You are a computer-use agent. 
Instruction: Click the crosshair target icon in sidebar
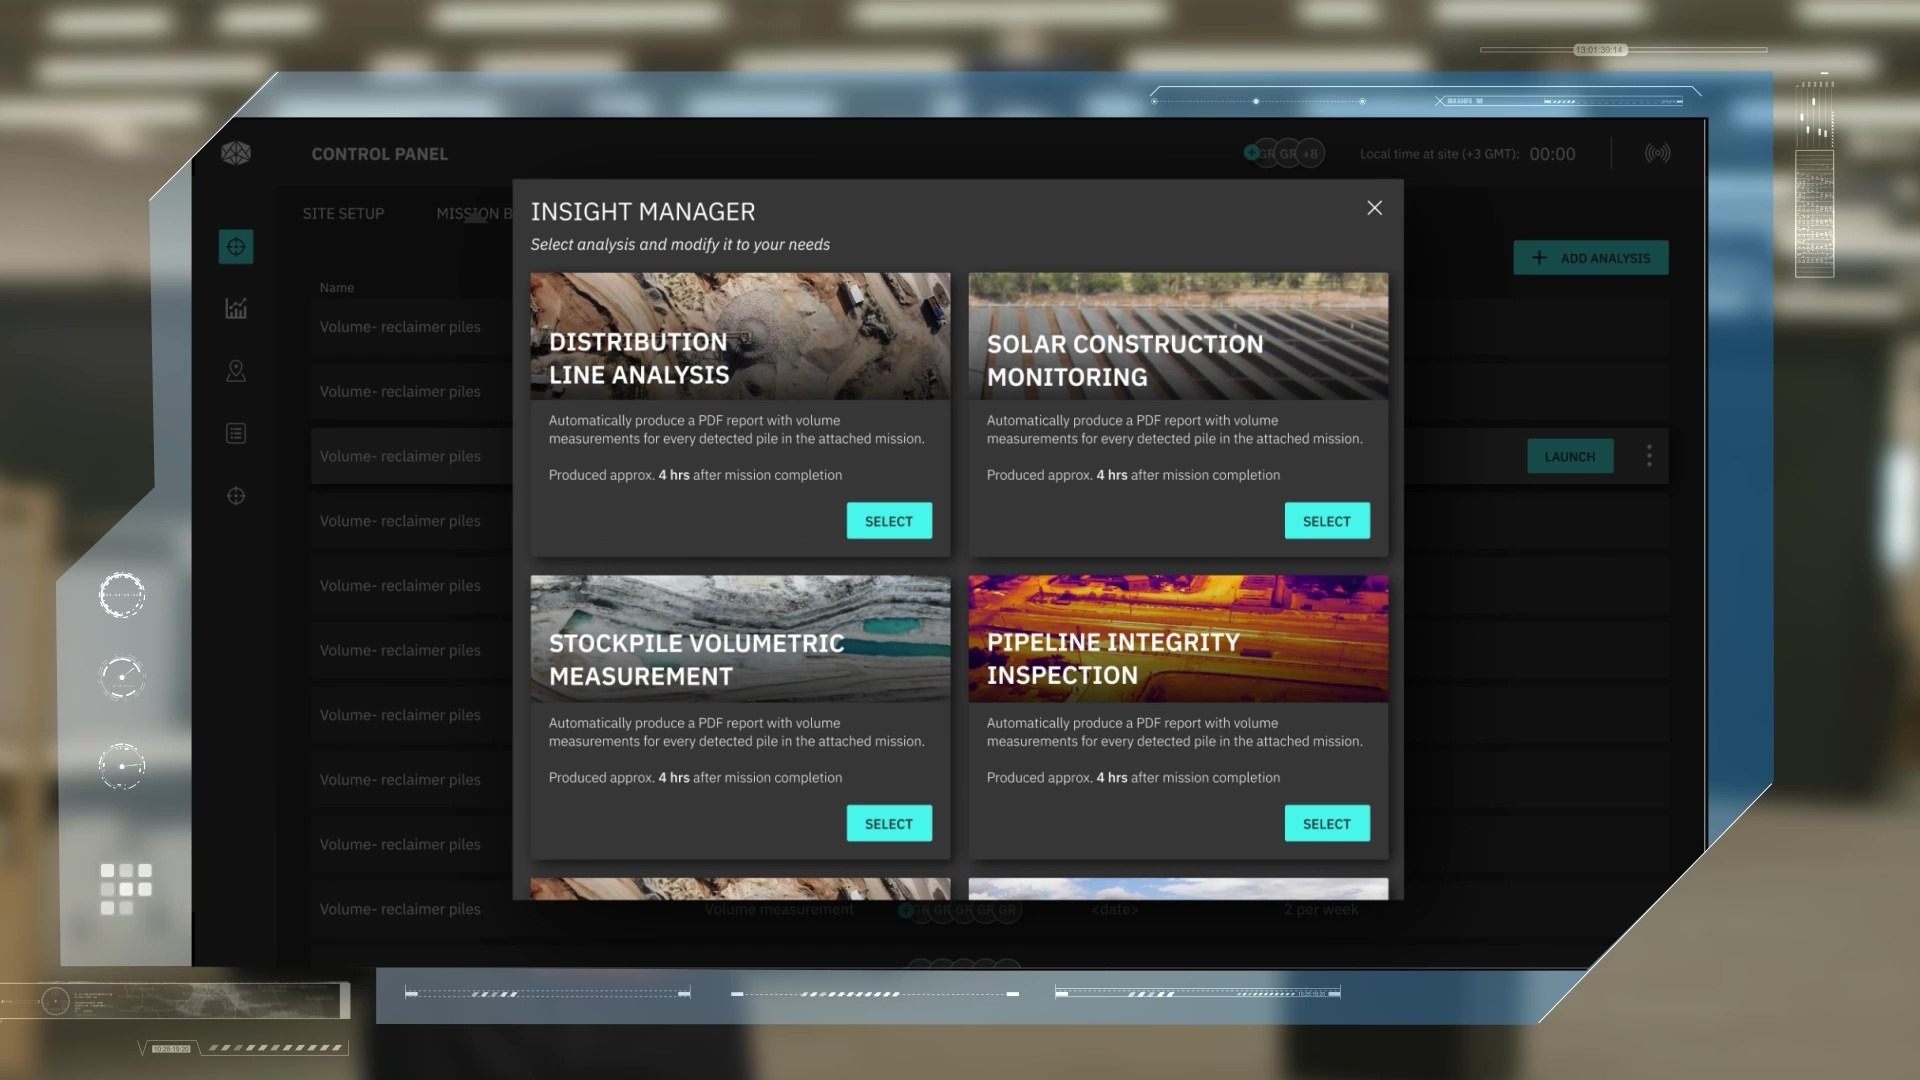(236, 247)
